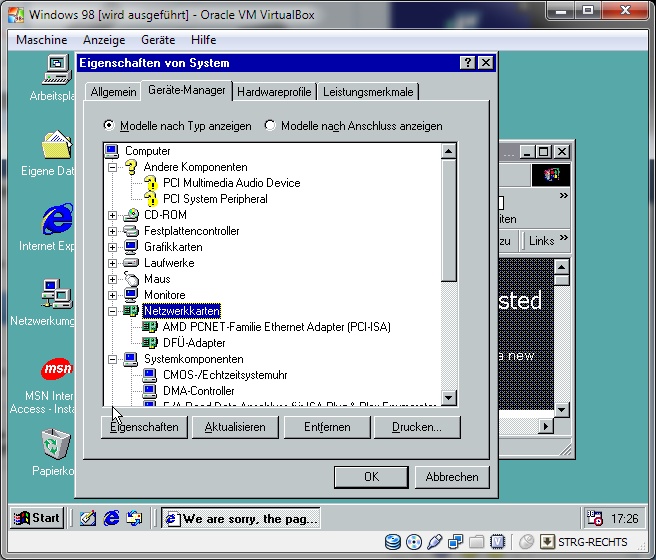Select 'Modelle nach Anschluss anzeigen' radio button
The height and width of the screenshot is (560, 656).
[x=270, y=125]
